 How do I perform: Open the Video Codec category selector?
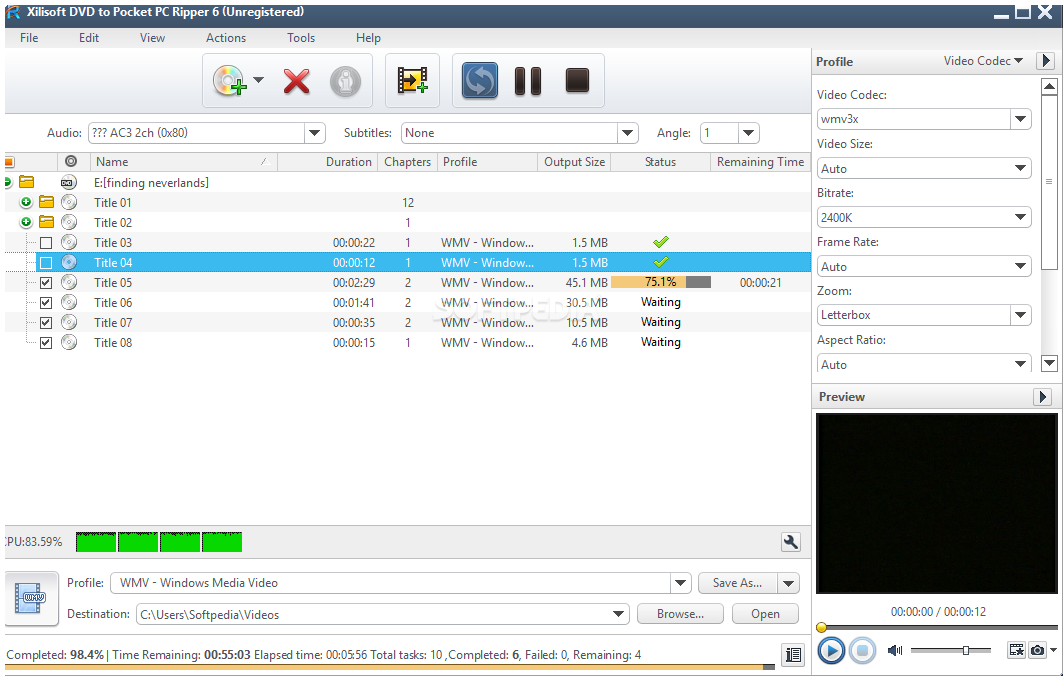click(983, 60)
